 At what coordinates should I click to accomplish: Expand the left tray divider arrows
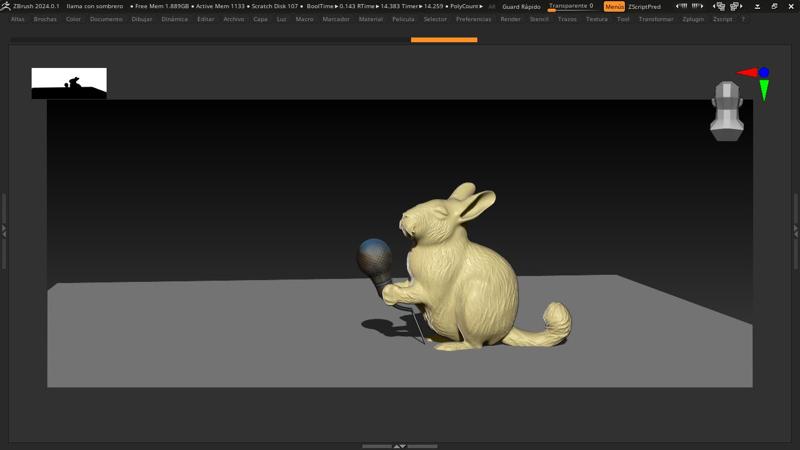pyautogui.click(x=4, y=231)
